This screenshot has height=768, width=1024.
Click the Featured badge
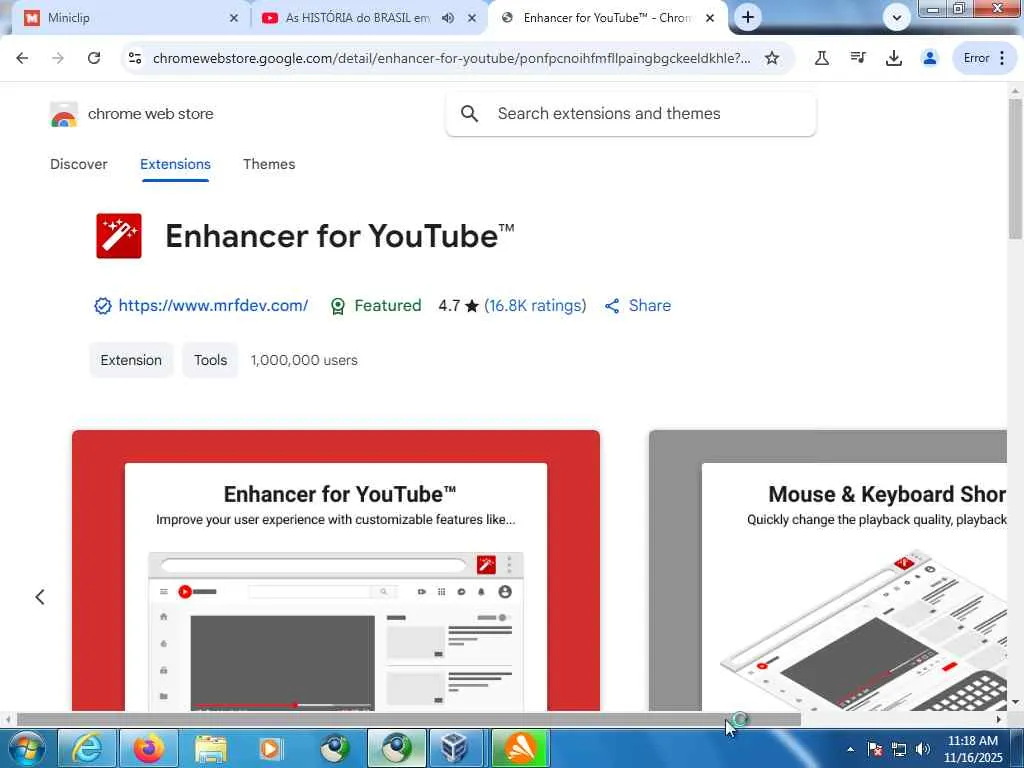click(376, 306)
